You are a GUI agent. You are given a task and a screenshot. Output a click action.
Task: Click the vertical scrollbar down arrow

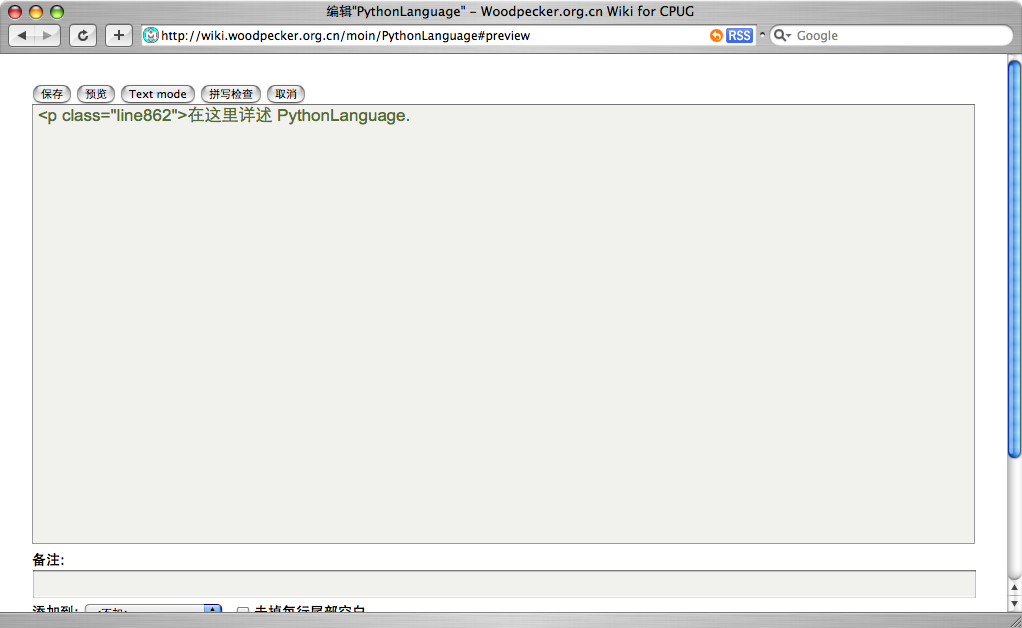[x=1014, y=603]
